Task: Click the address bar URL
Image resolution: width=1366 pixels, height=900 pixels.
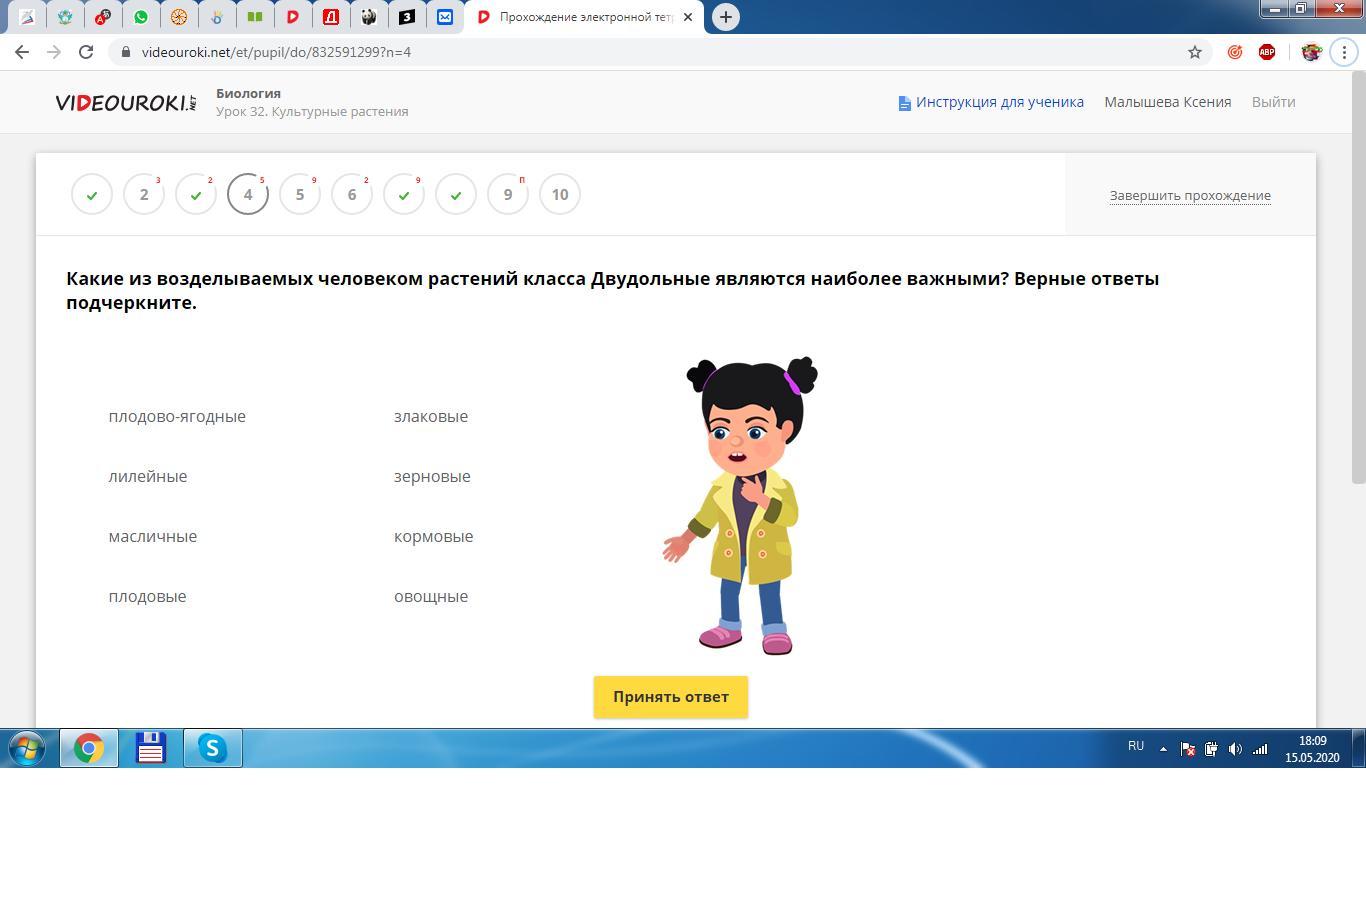Action: click(x=276, y=52)
